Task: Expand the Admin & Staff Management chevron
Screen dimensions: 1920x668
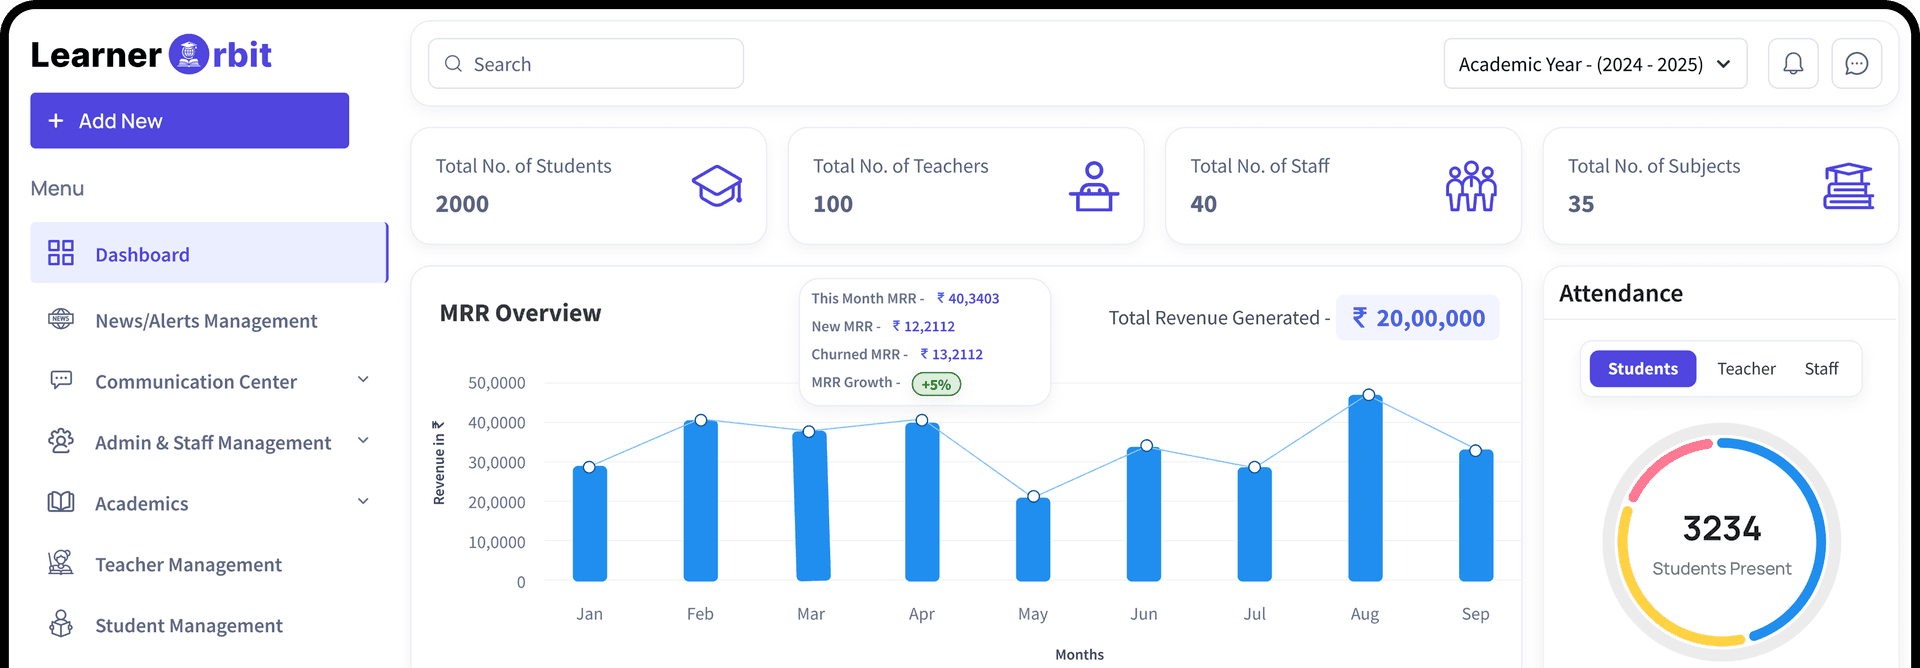Action: coord(363,441)
